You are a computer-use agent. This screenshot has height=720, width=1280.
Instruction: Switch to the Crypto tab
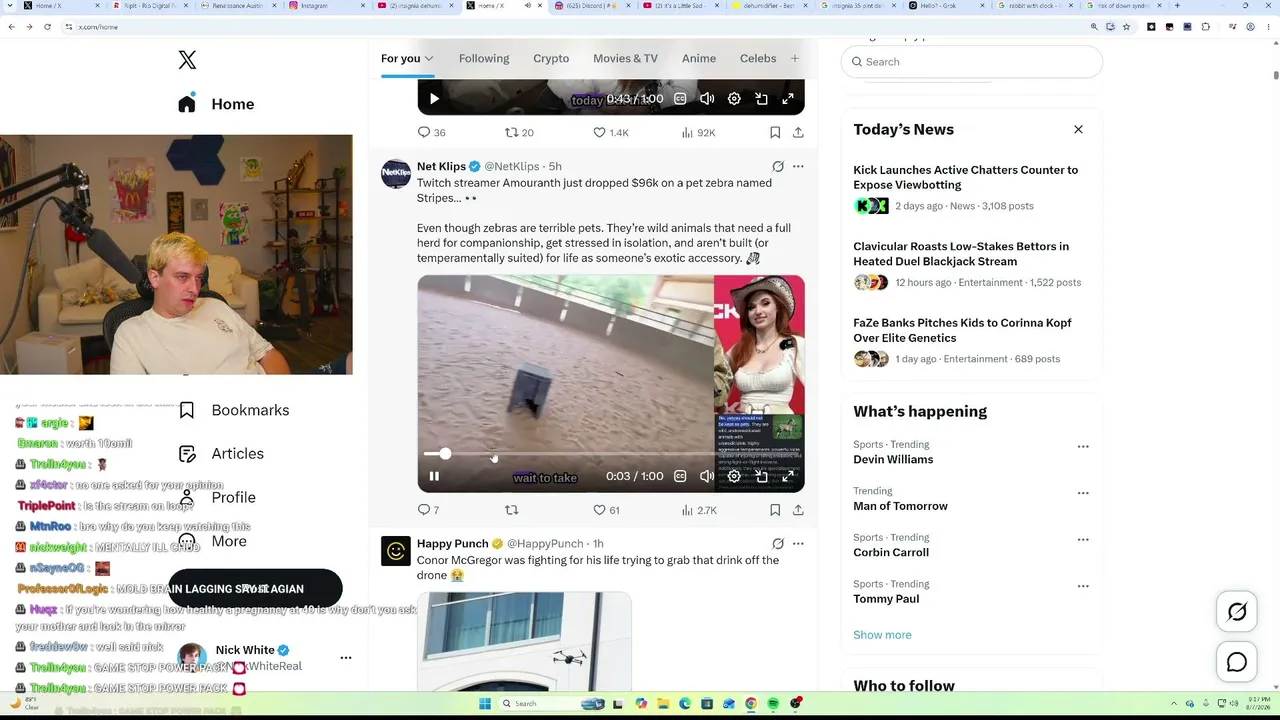(551, 58)
